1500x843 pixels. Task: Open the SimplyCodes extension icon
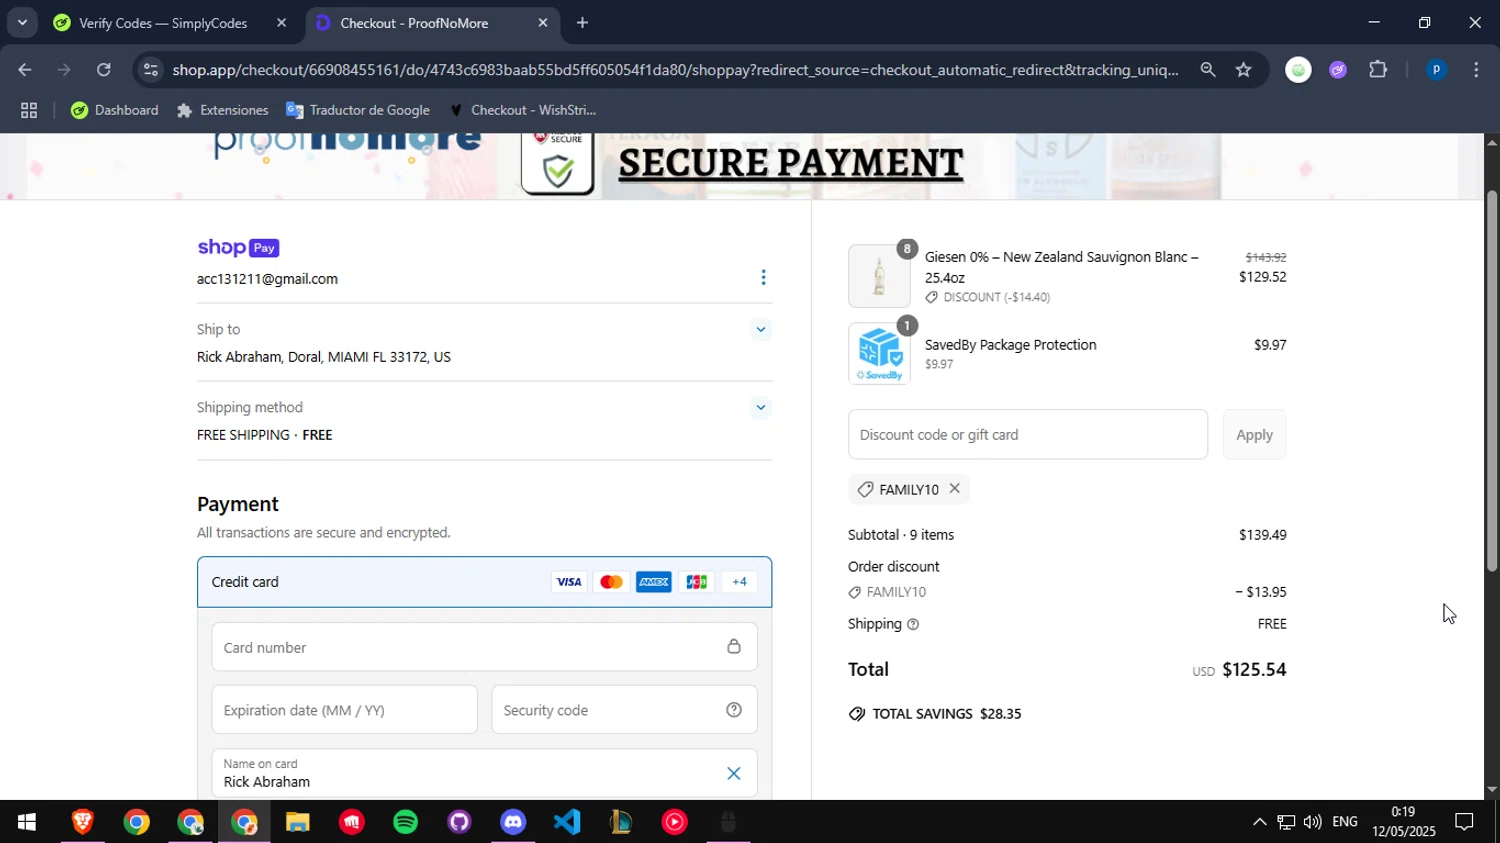[1298, 70]
